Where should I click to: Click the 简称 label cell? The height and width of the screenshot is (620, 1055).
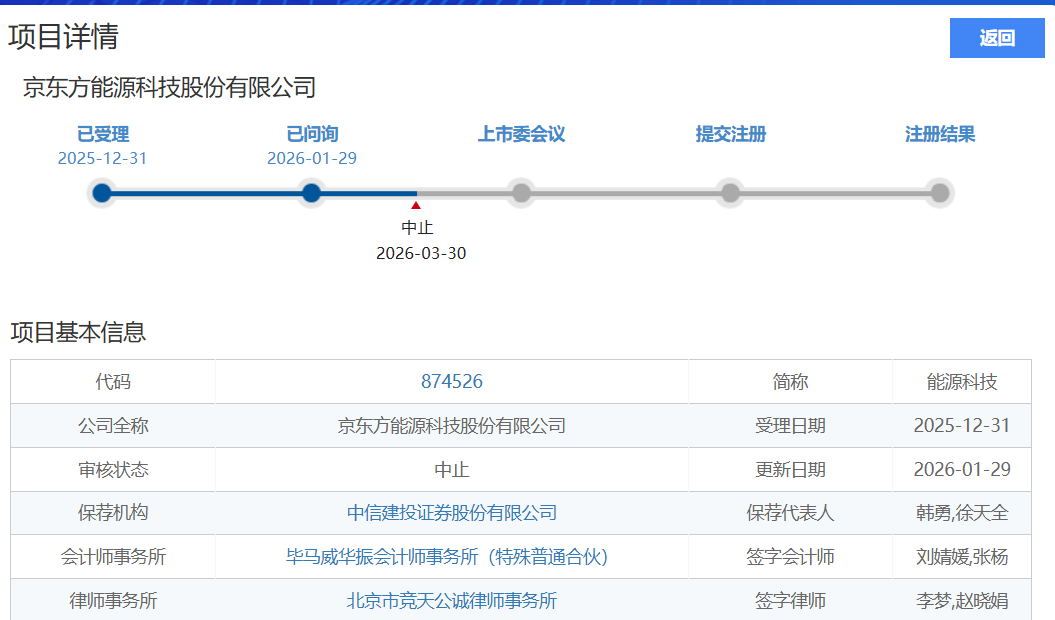pyautogui.click(x=790, y=382)
